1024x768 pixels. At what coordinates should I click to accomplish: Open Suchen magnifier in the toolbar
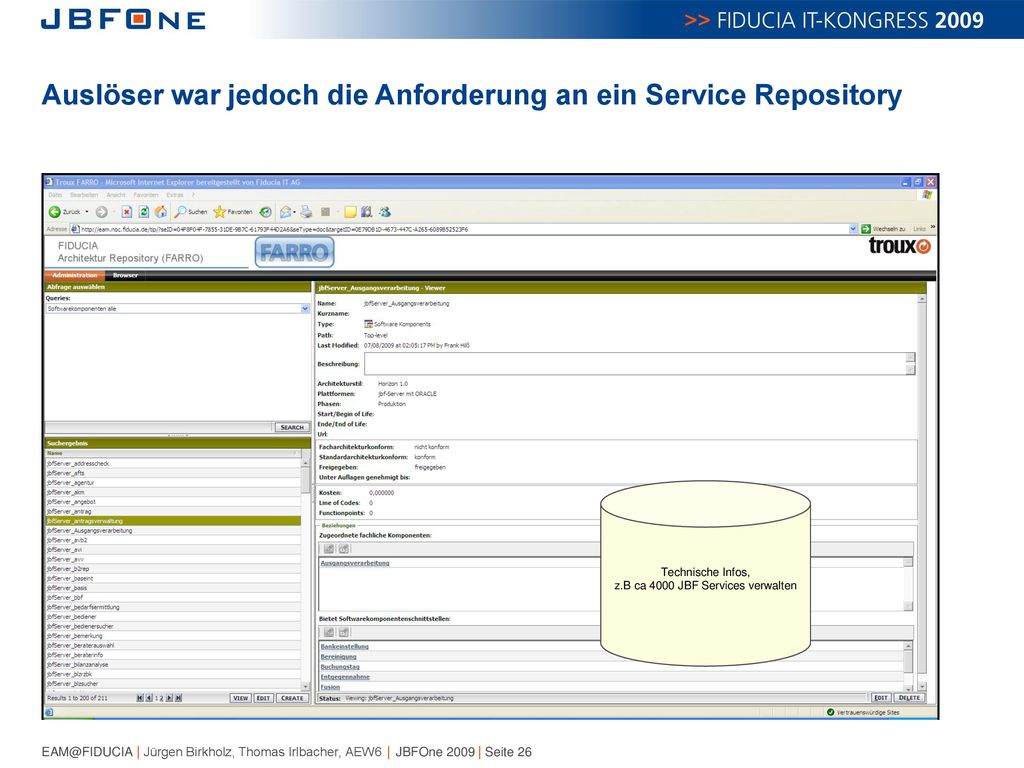coord(190,212)
